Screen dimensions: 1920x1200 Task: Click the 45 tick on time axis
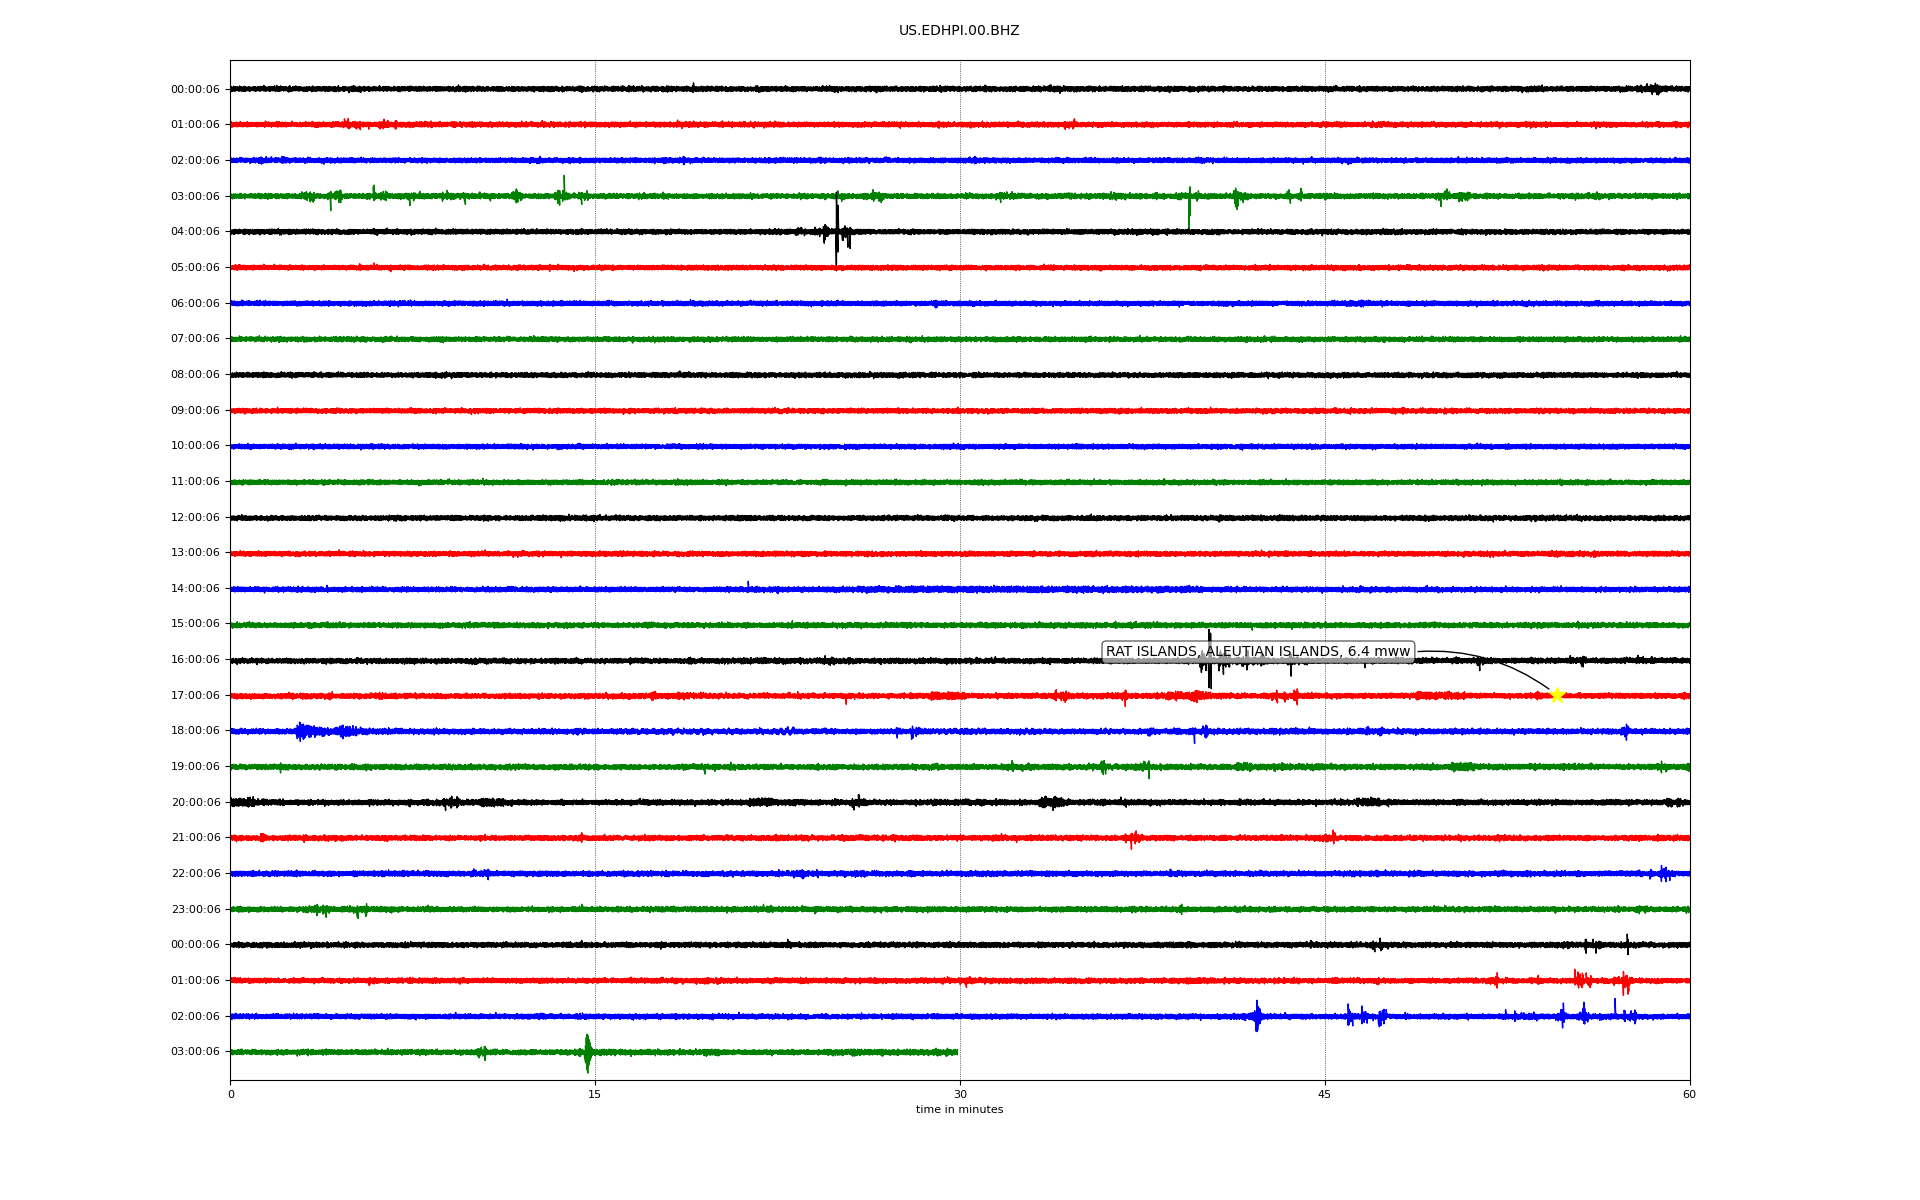pyautogui.click(x=1325, y=1094)
